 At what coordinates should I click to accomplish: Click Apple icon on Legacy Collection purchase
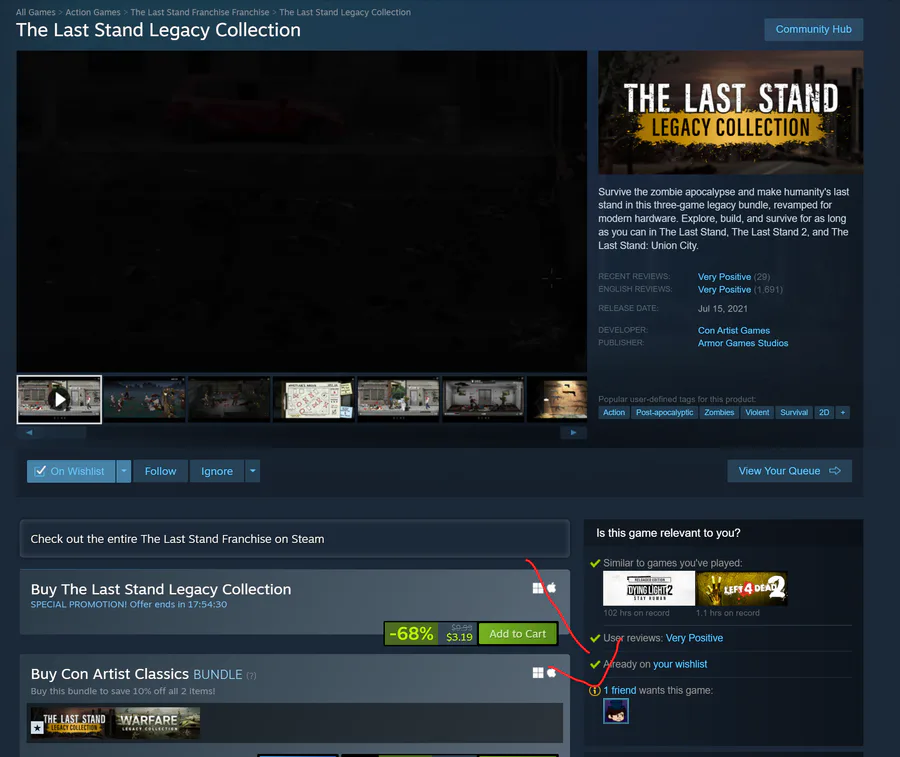coord(552,588)
